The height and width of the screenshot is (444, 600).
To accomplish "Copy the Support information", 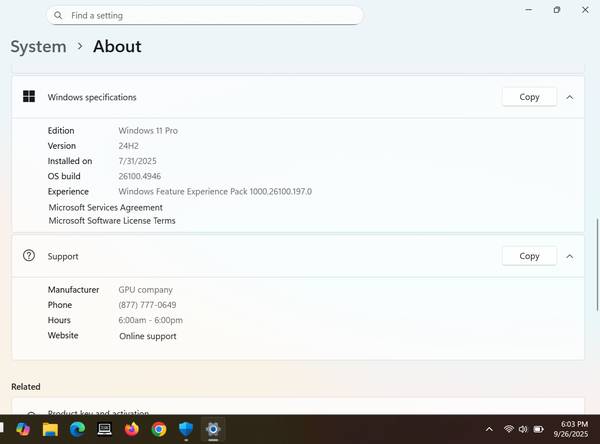I will tap(529, 256).
